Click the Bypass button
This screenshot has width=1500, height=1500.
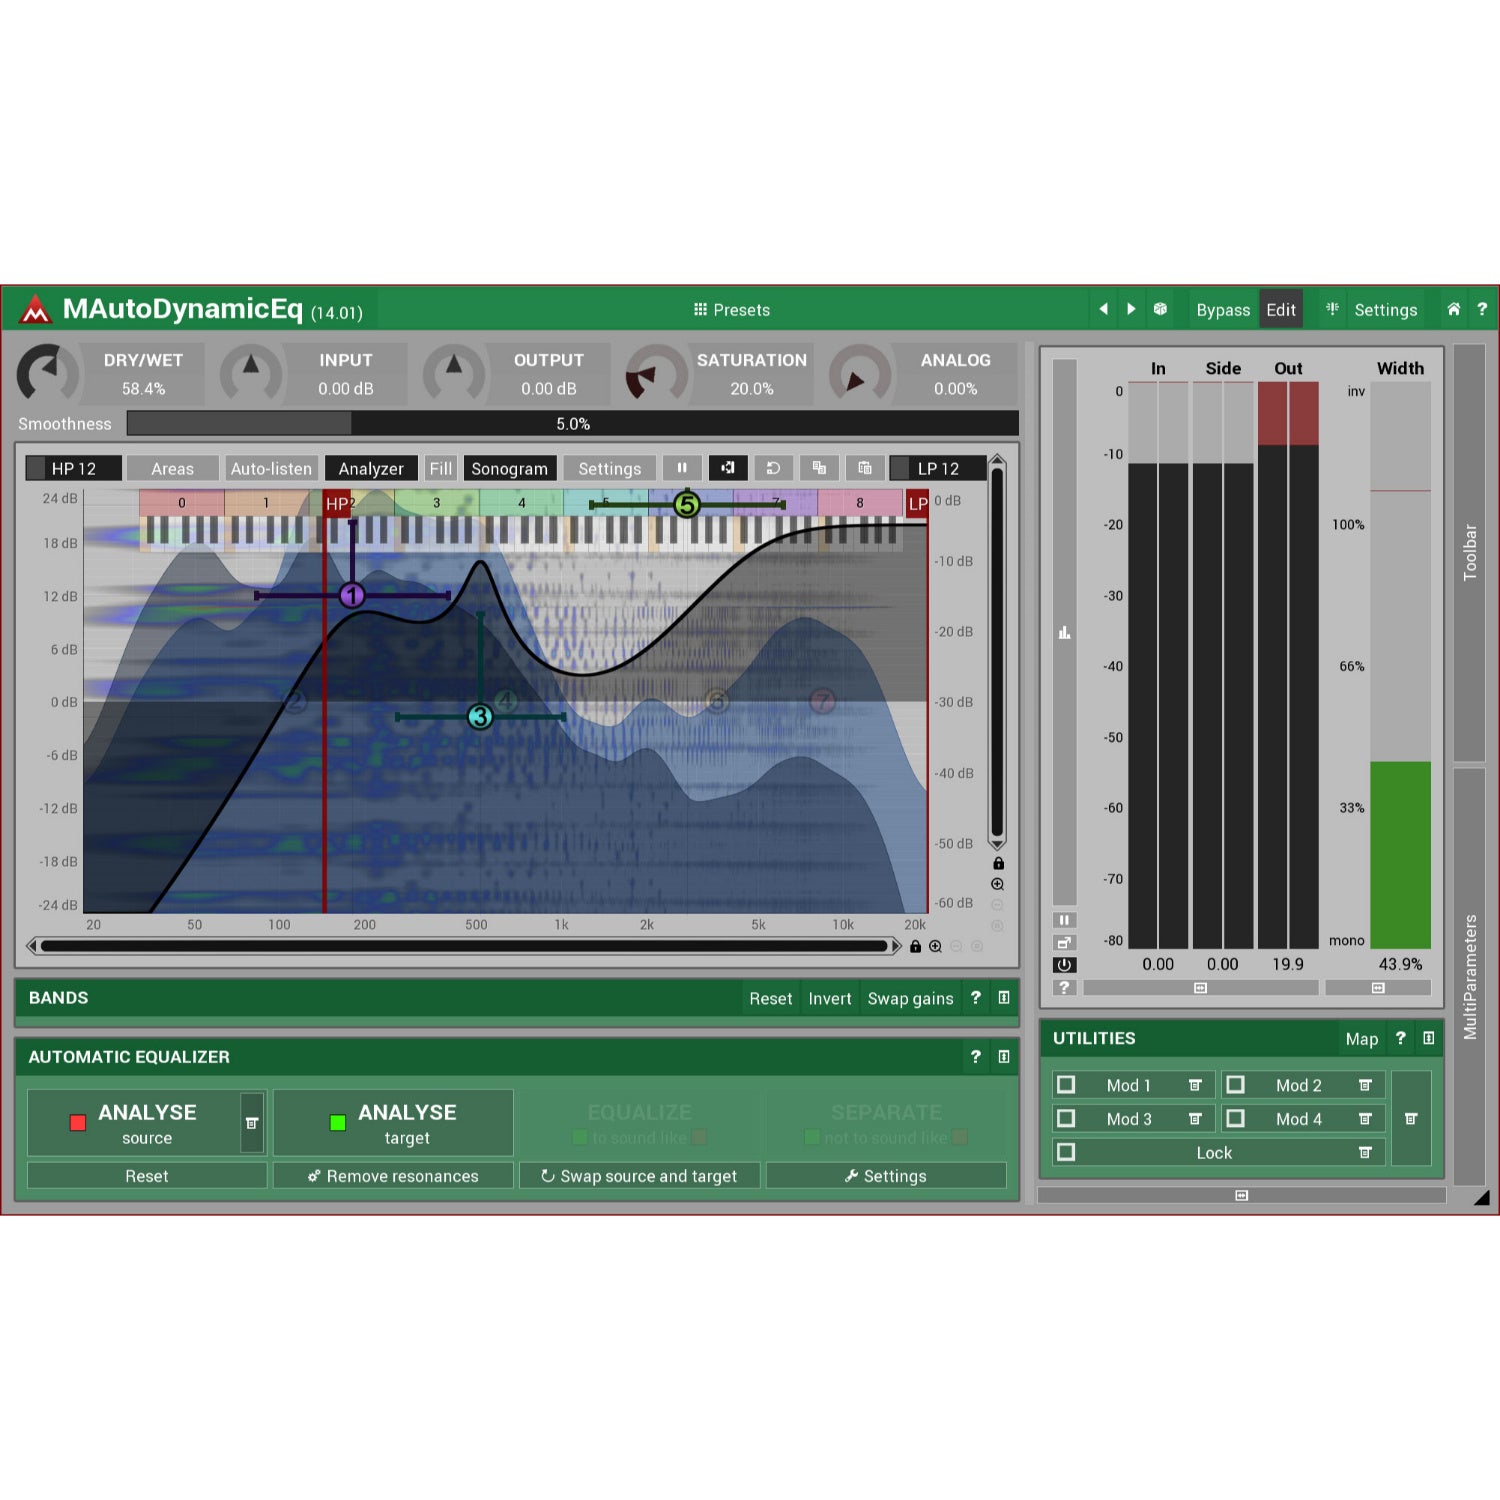click(1223, 310)
